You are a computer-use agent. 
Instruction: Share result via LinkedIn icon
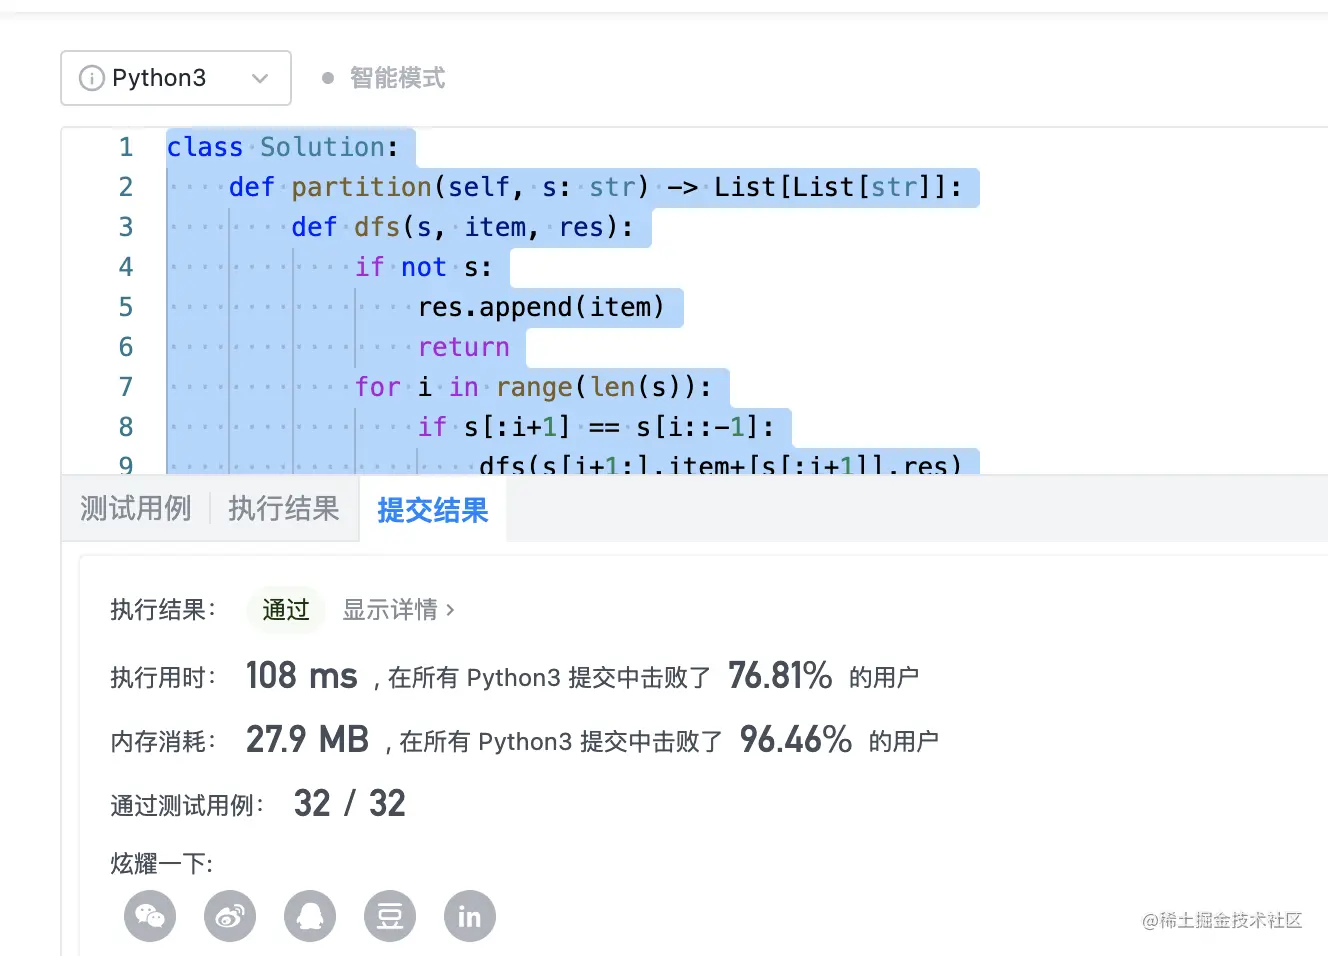(x=470, y=916)
